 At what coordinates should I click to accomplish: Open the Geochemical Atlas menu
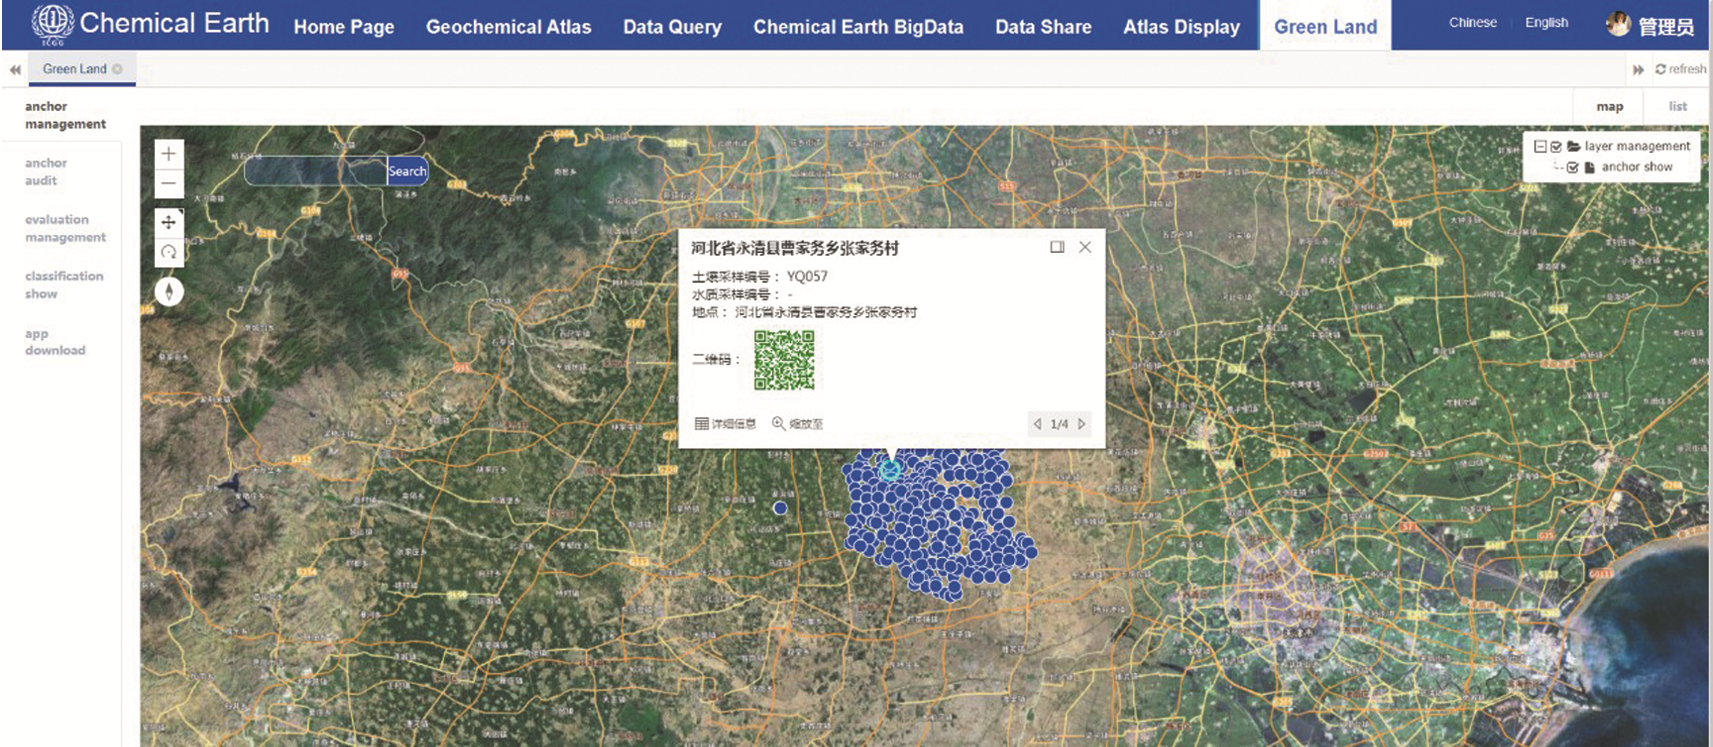click(508, 27)
